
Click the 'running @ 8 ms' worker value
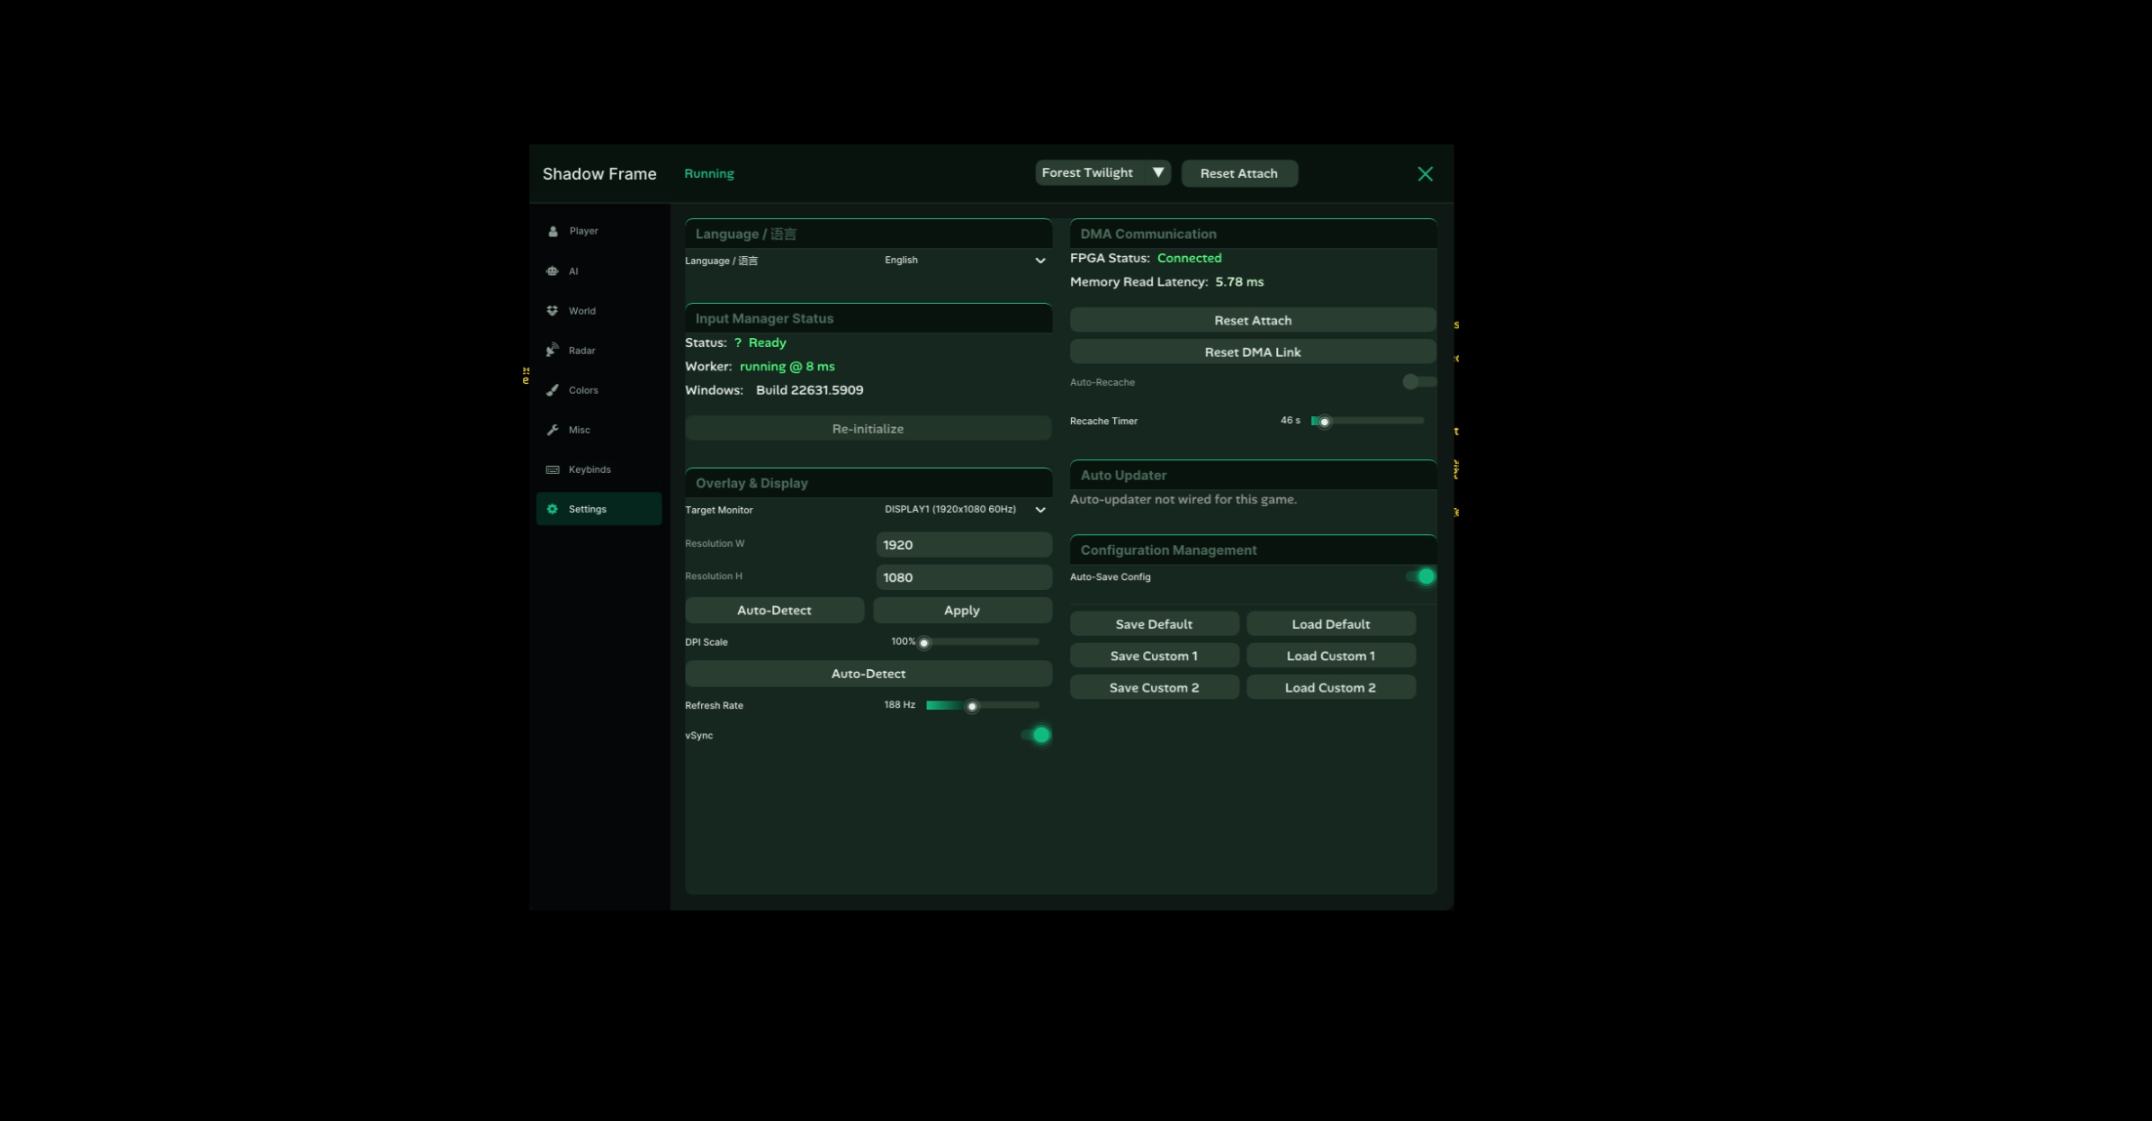coord(787,366)
